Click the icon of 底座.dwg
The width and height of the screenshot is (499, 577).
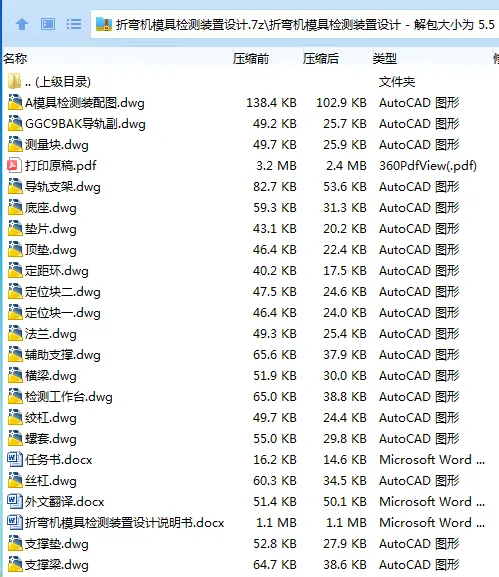coord(15,208)
